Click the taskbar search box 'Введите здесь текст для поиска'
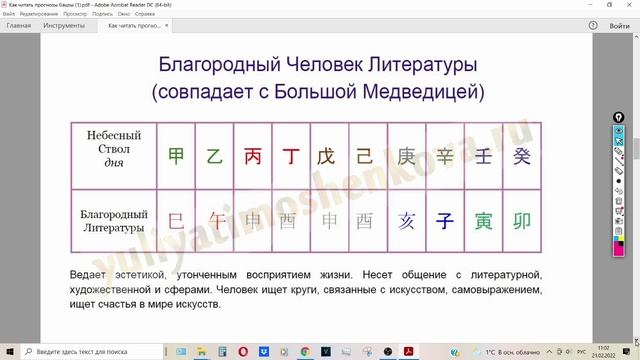This screenshot has width=640, height=360. [x=92, y=351]
